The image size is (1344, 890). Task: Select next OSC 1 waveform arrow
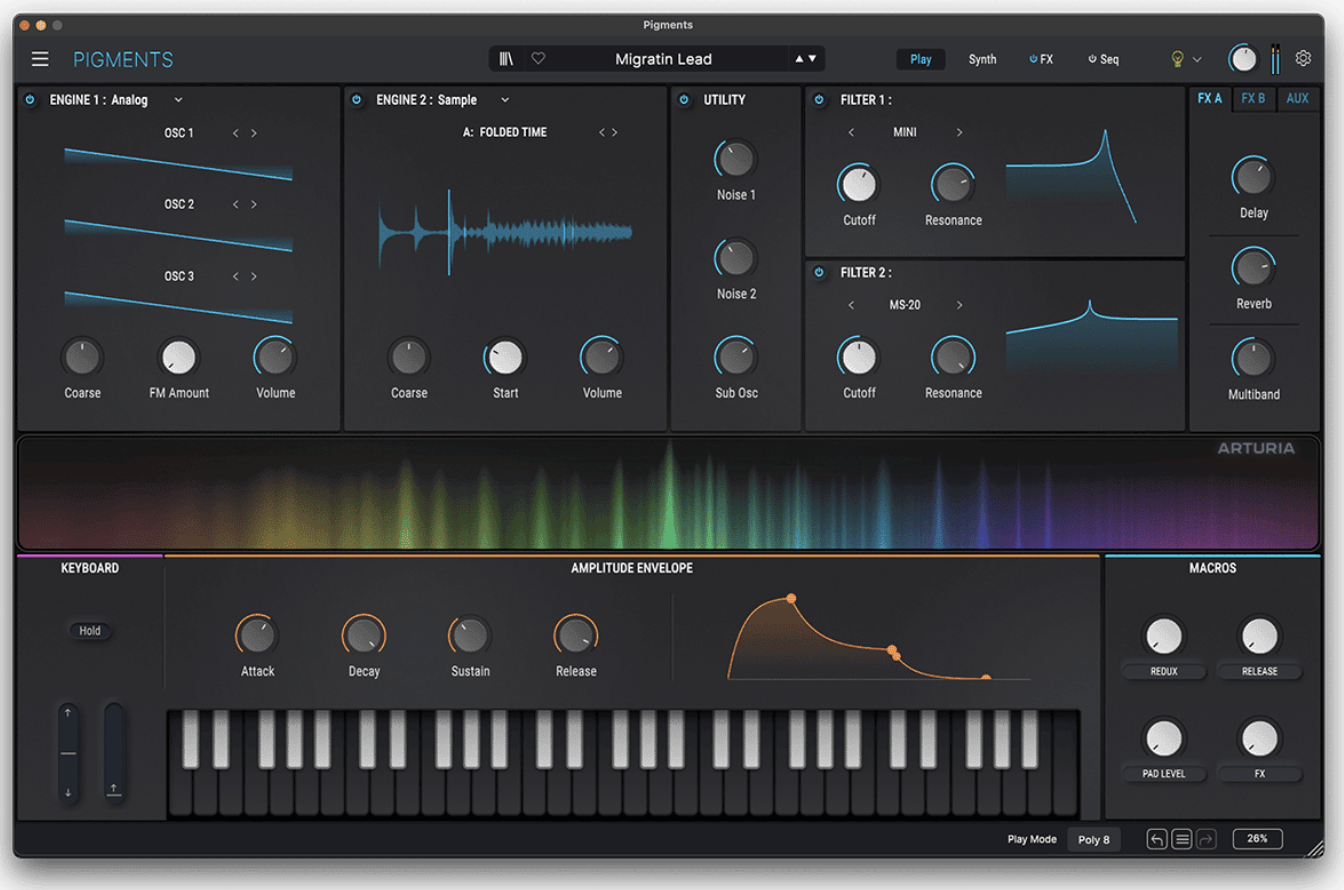(254, 133)
